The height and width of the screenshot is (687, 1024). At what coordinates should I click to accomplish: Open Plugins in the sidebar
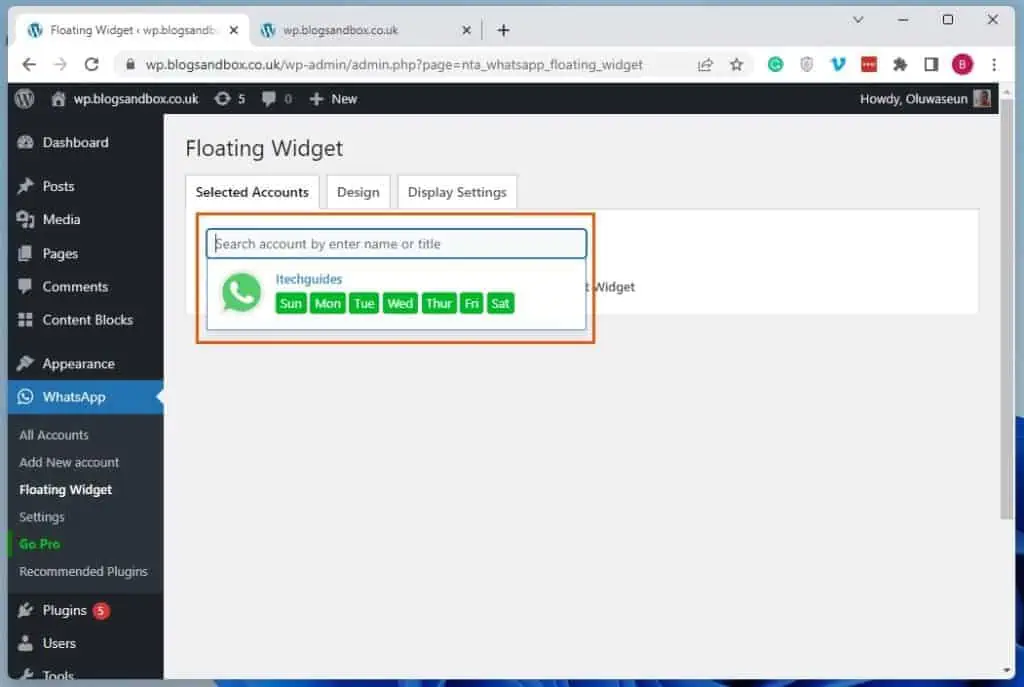tap(64, 610)
